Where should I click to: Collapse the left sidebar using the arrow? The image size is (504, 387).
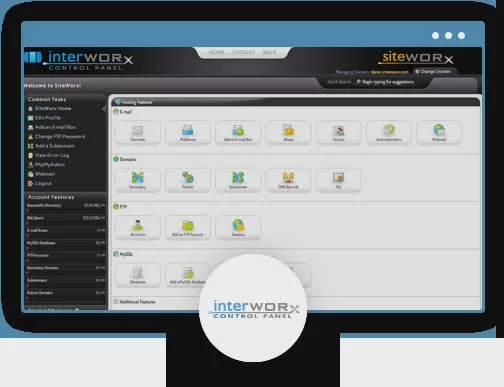(104, 109)
